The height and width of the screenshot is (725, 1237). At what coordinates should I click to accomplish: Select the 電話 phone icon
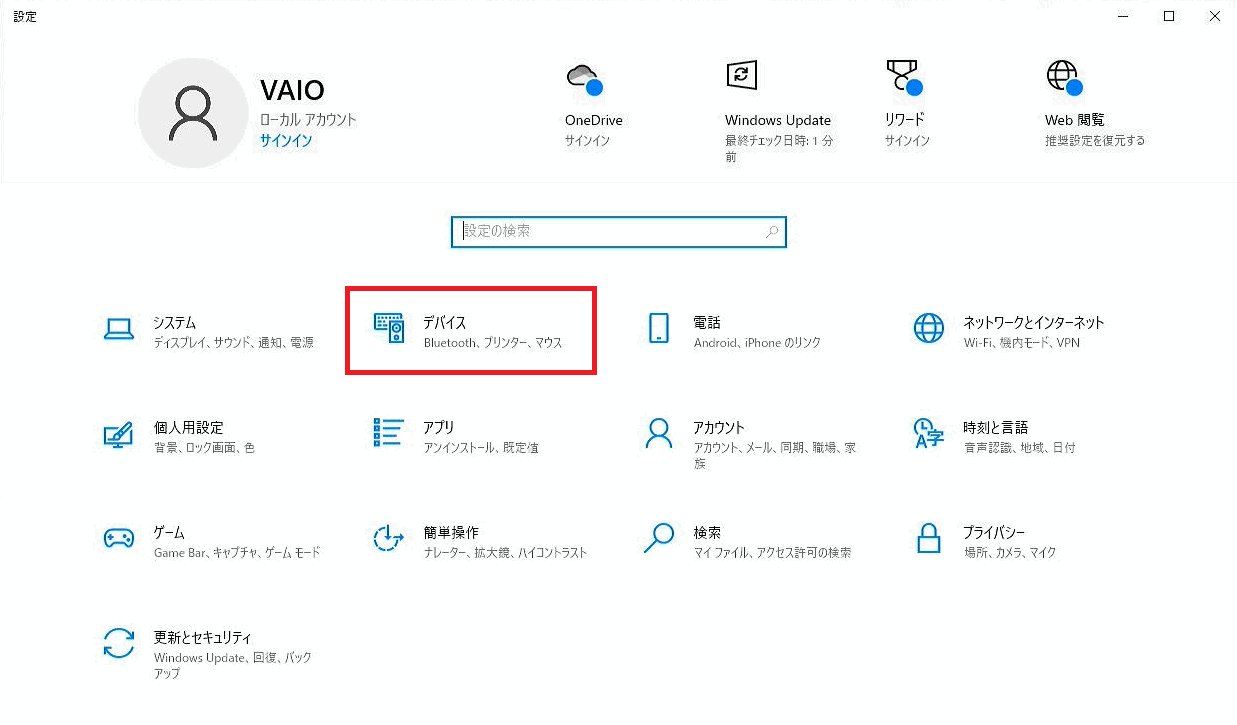659,328
